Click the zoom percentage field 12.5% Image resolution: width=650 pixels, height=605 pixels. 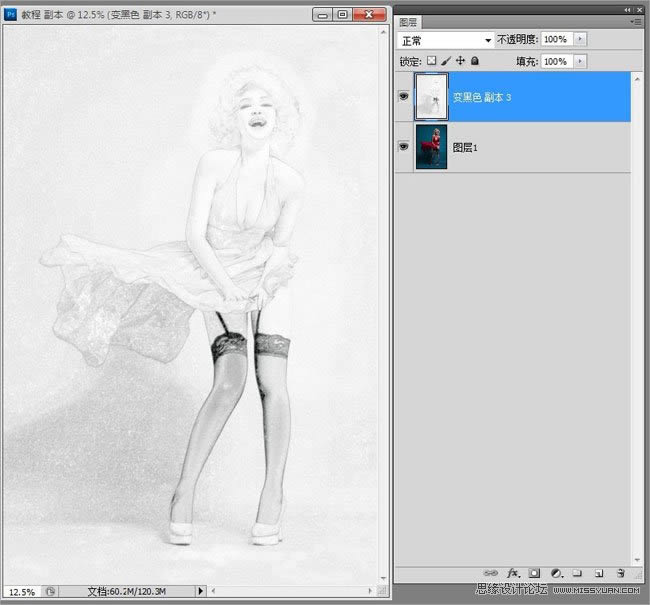(20, 591)
